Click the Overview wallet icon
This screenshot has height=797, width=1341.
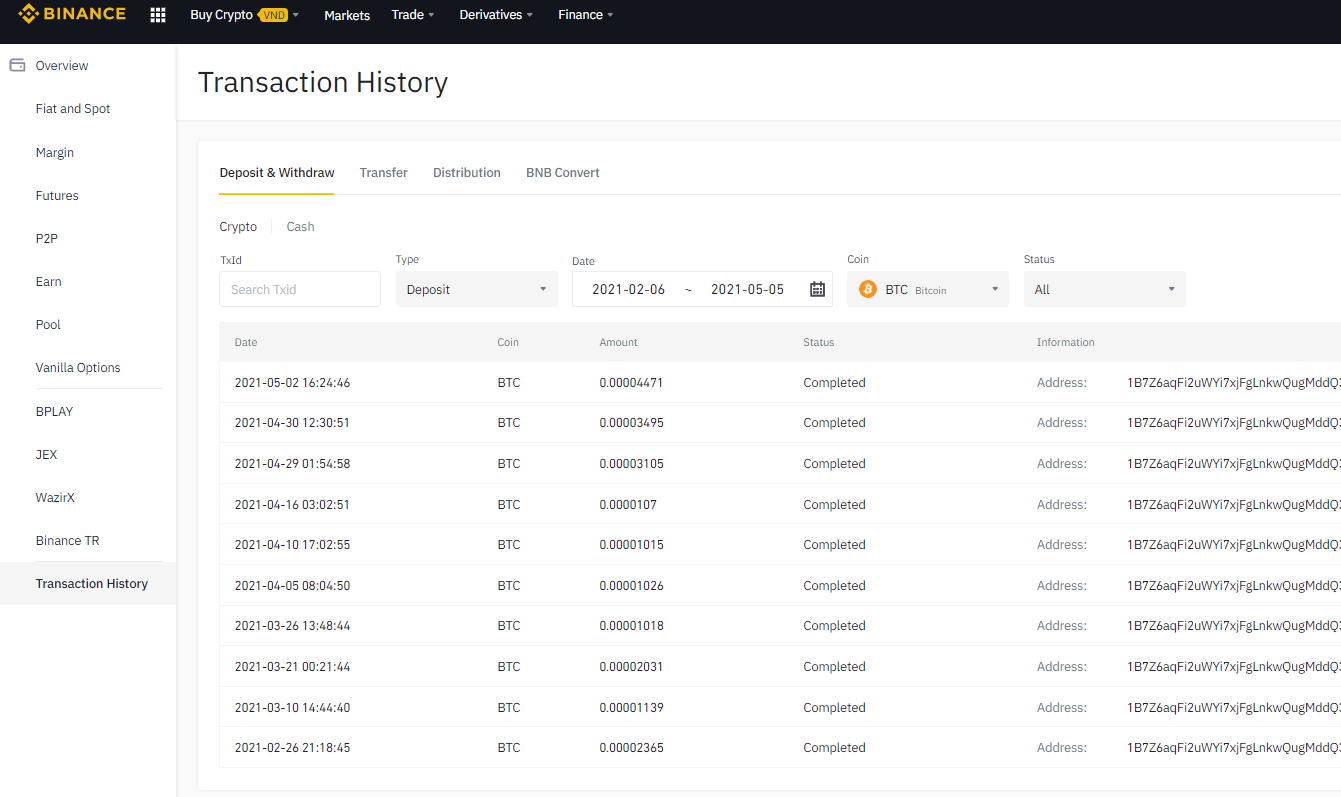point(17,65)
